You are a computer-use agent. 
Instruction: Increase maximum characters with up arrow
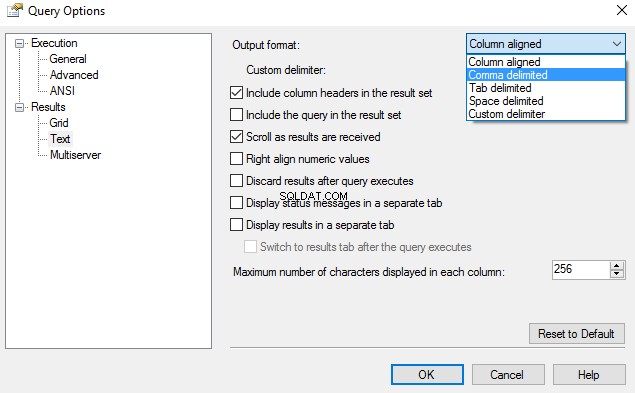(x=617, y=266)
